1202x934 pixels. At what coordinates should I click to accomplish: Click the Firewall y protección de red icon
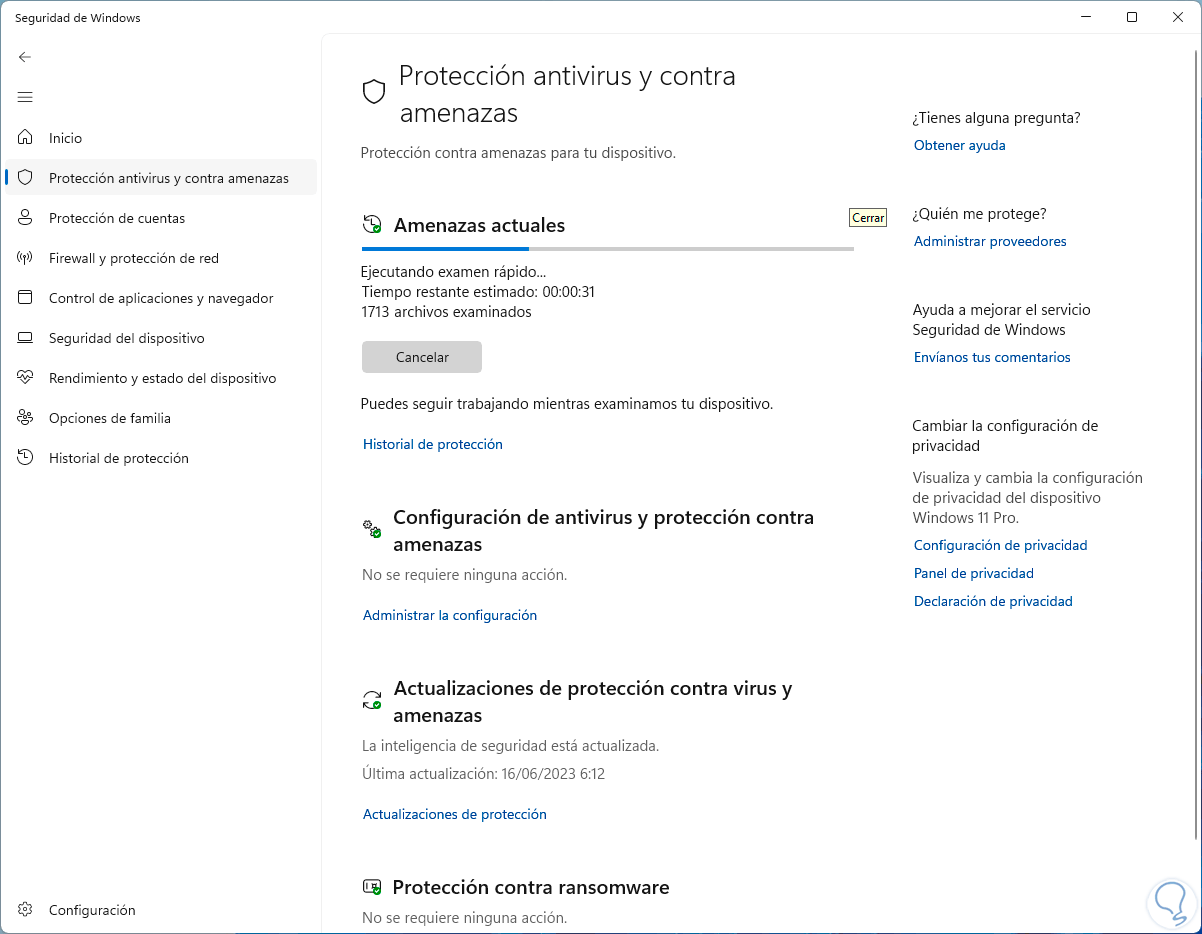tap(26, 258)
